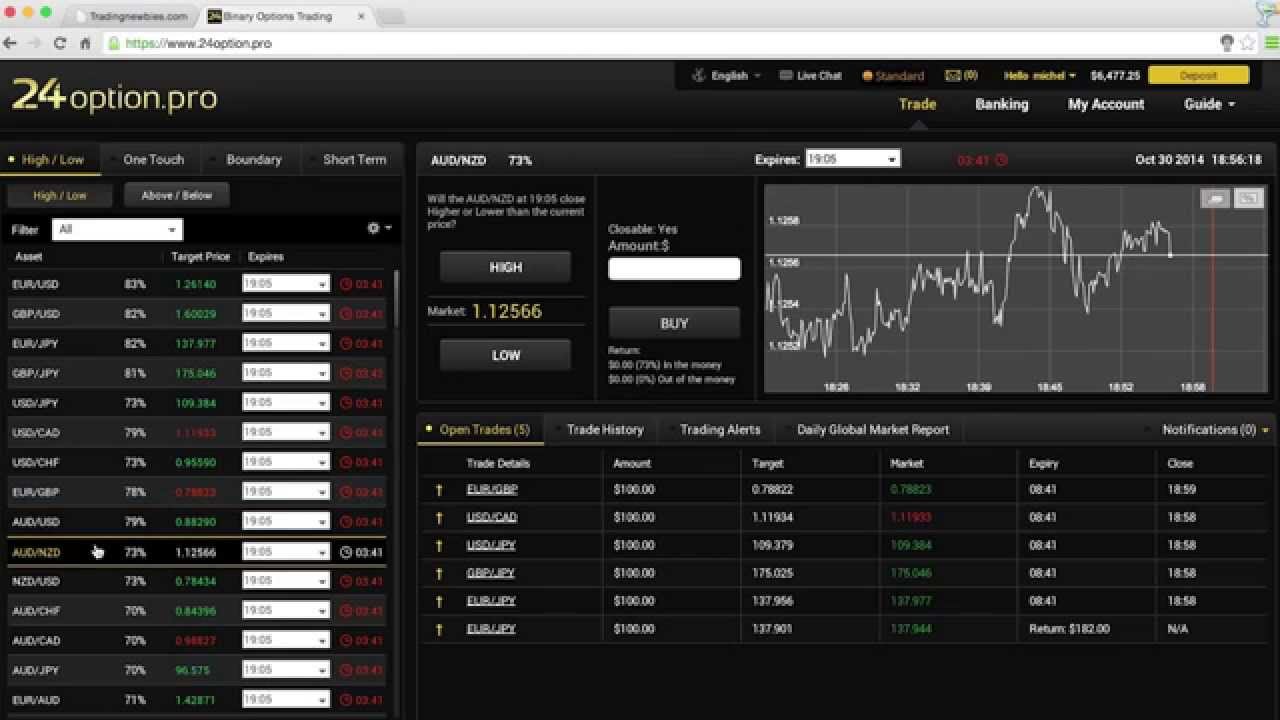
Task: Select the NZD/USD asset row
Action: 196,581
